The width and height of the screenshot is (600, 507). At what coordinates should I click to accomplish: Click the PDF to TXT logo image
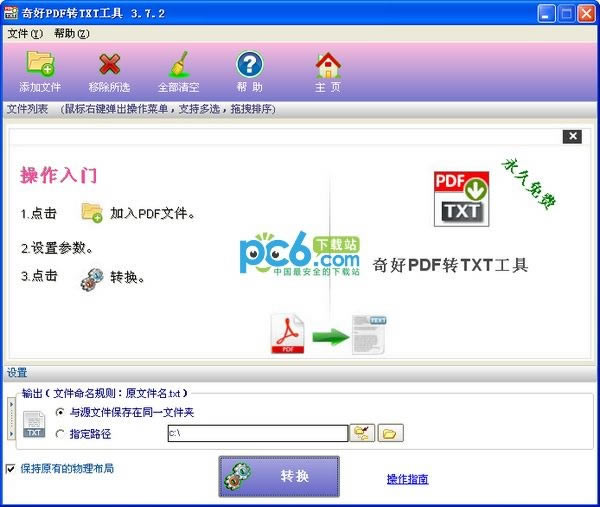[461, 199]
